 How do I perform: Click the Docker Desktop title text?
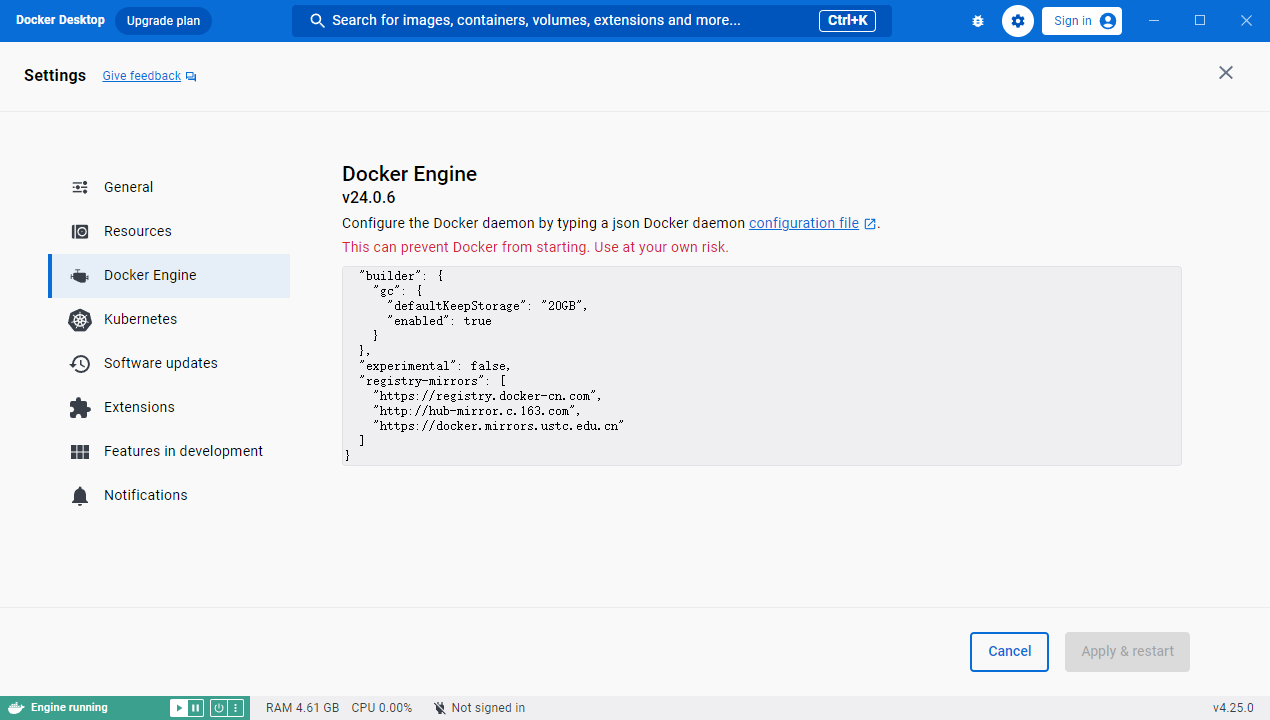coord(60,20)
